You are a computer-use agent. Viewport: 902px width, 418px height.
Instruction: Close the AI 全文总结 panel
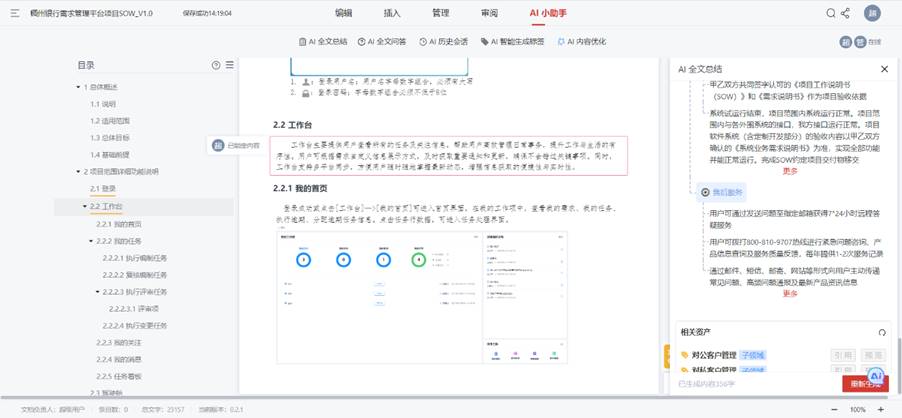pos(884,69)
